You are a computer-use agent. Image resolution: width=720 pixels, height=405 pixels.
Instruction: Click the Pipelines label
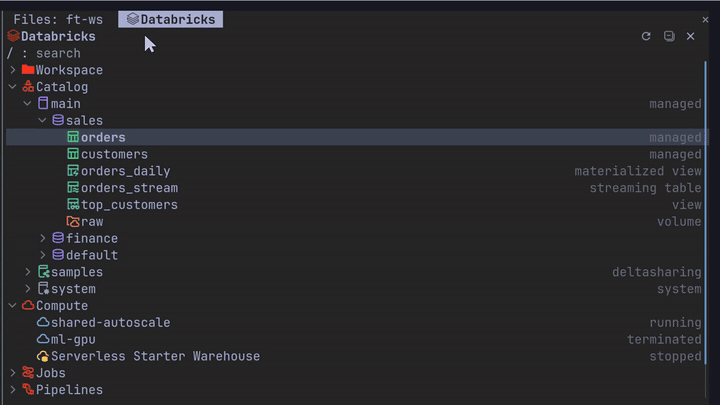coord(69,389)
